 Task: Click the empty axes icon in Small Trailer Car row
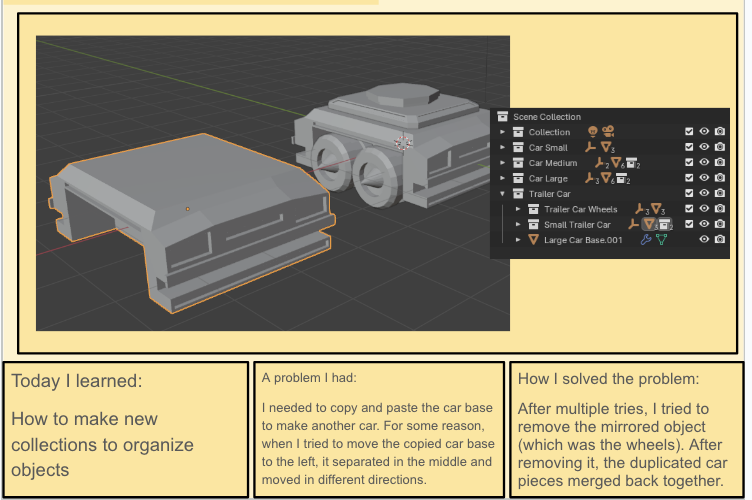634,224
